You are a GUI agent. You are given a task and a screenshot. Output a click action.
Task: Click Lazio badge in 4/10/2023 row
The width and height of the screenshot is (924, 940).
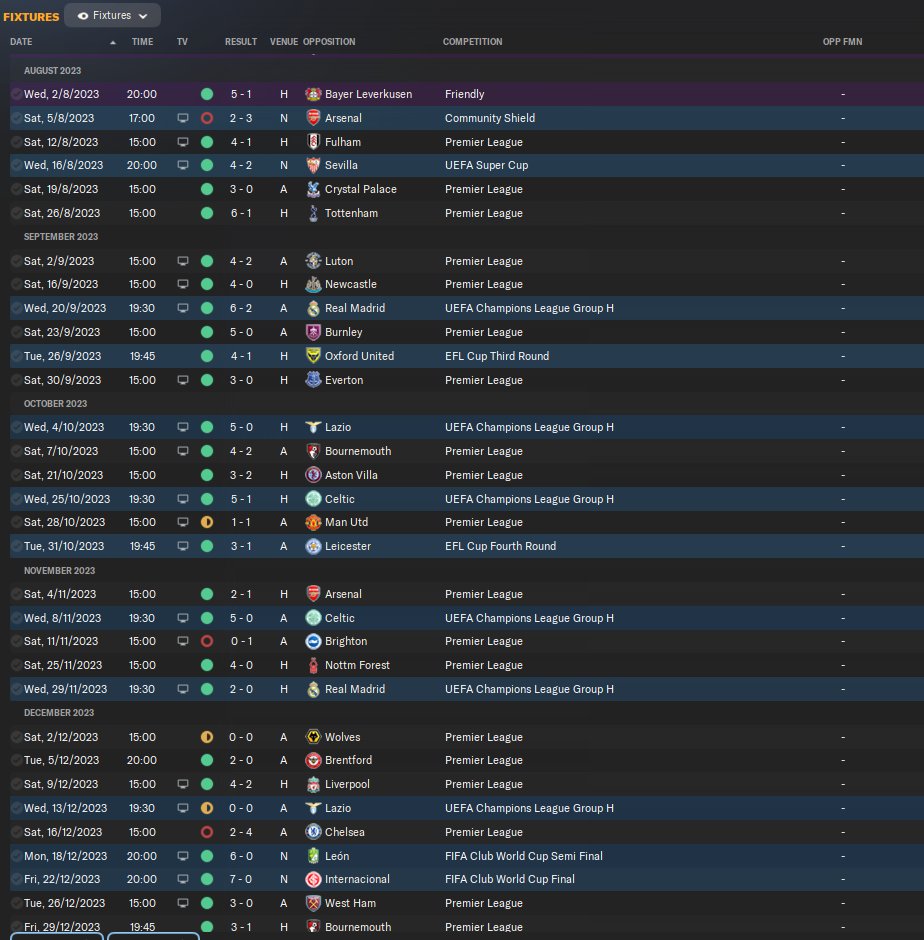[x=313, y=427]
